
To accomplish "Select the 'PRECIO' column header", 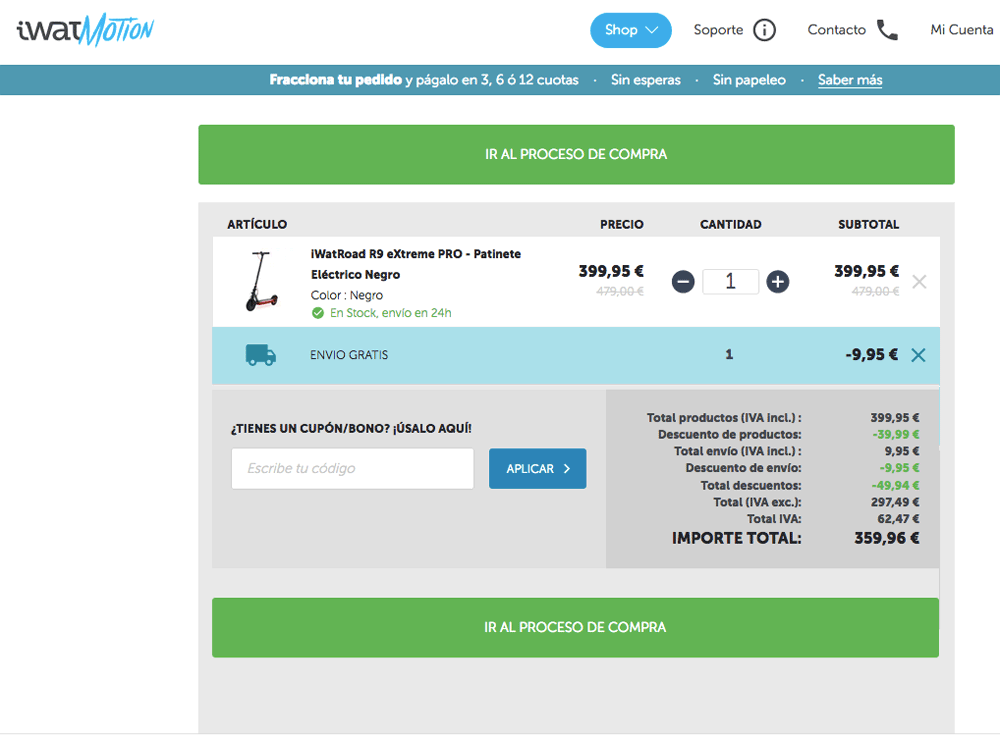I will (x=622, y=224).
